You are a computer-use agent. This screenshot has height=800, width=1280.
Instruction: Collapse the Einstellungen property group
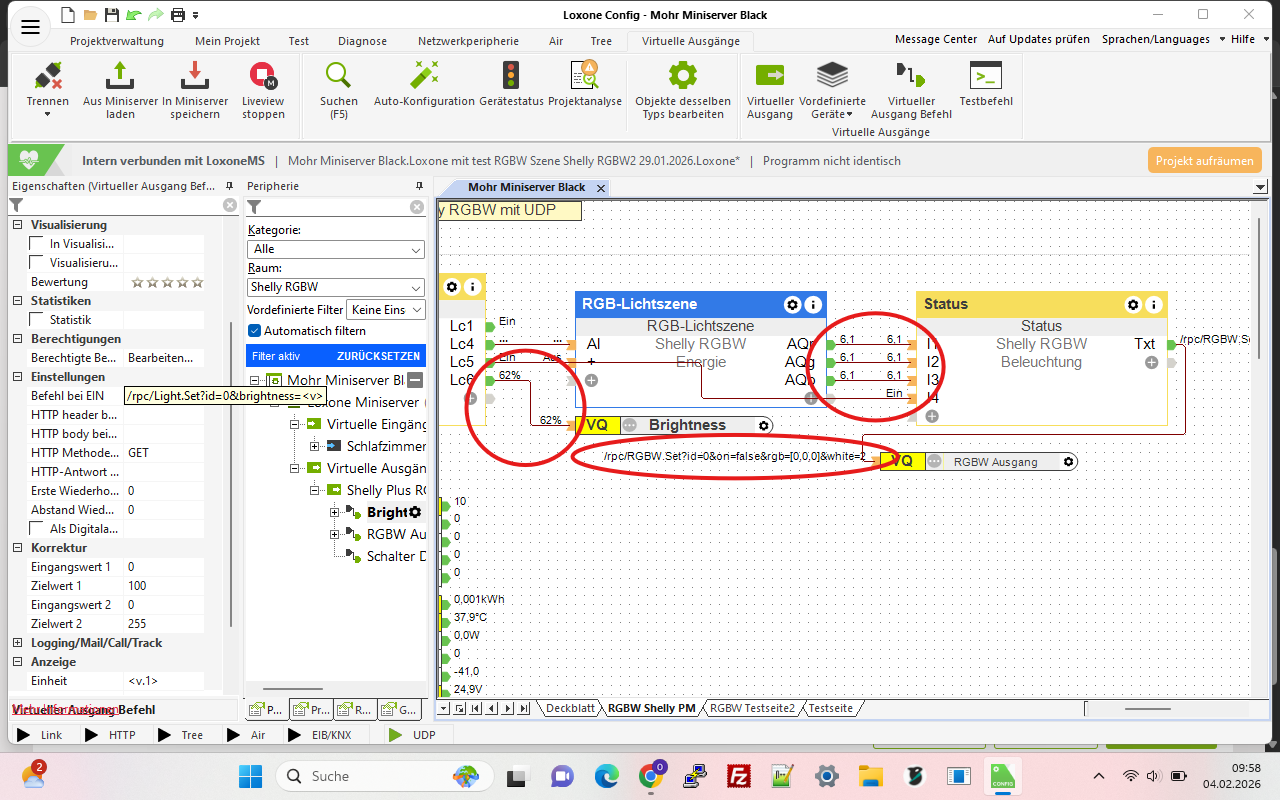17,377
